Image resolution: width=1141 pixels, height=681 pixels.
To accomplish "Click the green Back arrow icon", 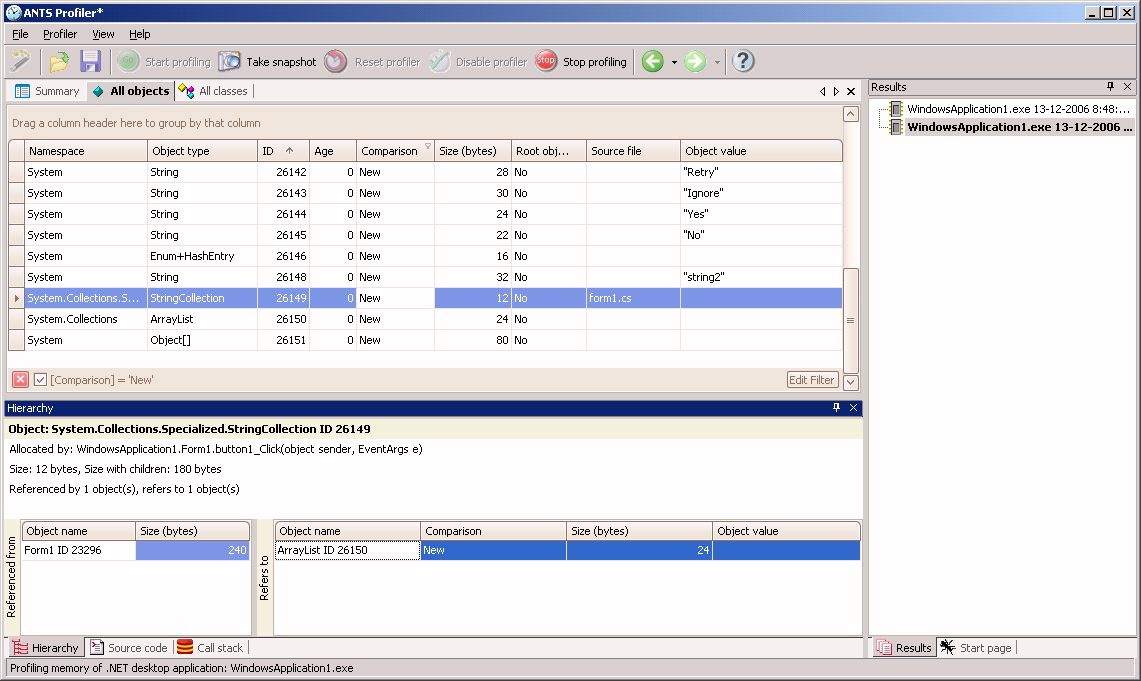I will (x=653, y=62).
